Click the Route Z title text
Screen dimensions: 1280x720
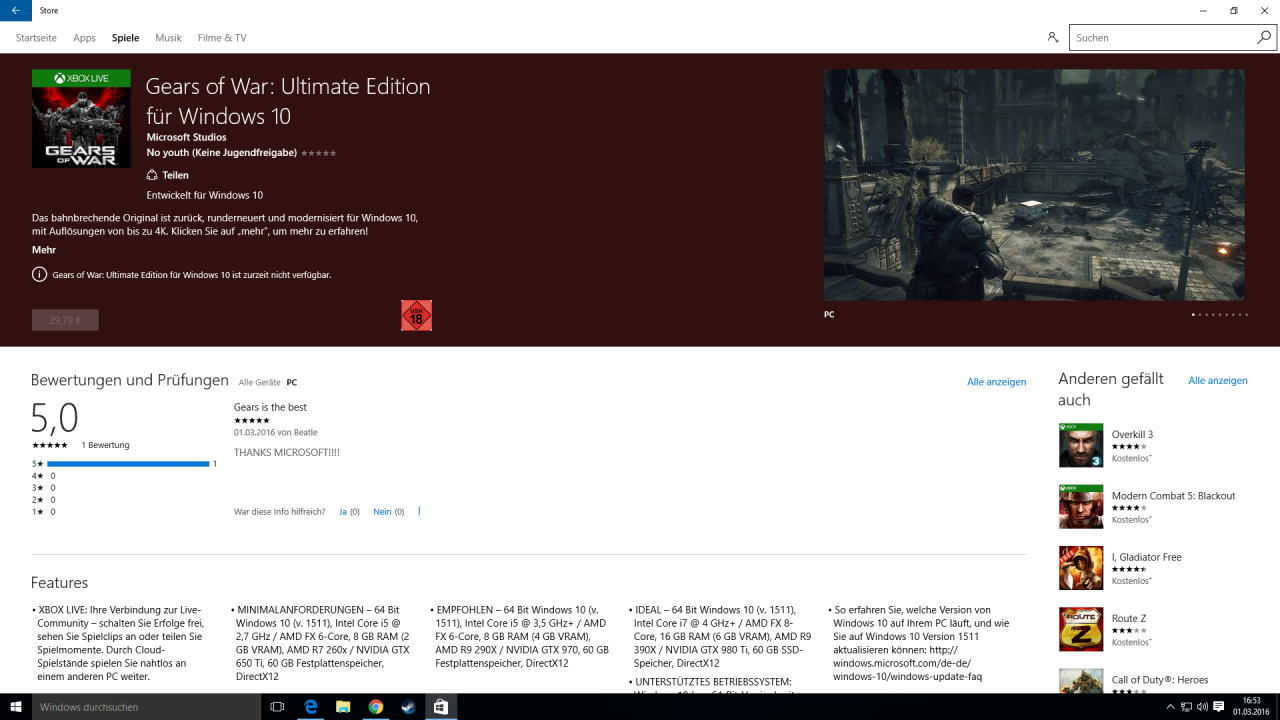1129,619
